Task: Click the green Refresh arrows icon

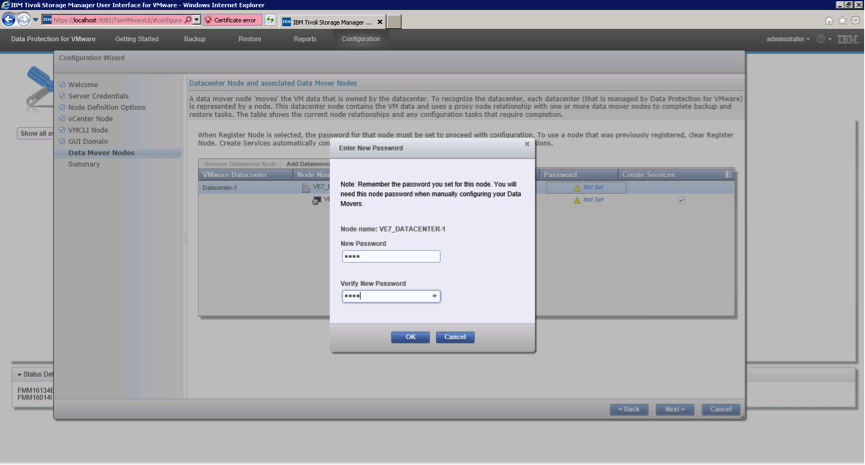Action: coord(270,20)
